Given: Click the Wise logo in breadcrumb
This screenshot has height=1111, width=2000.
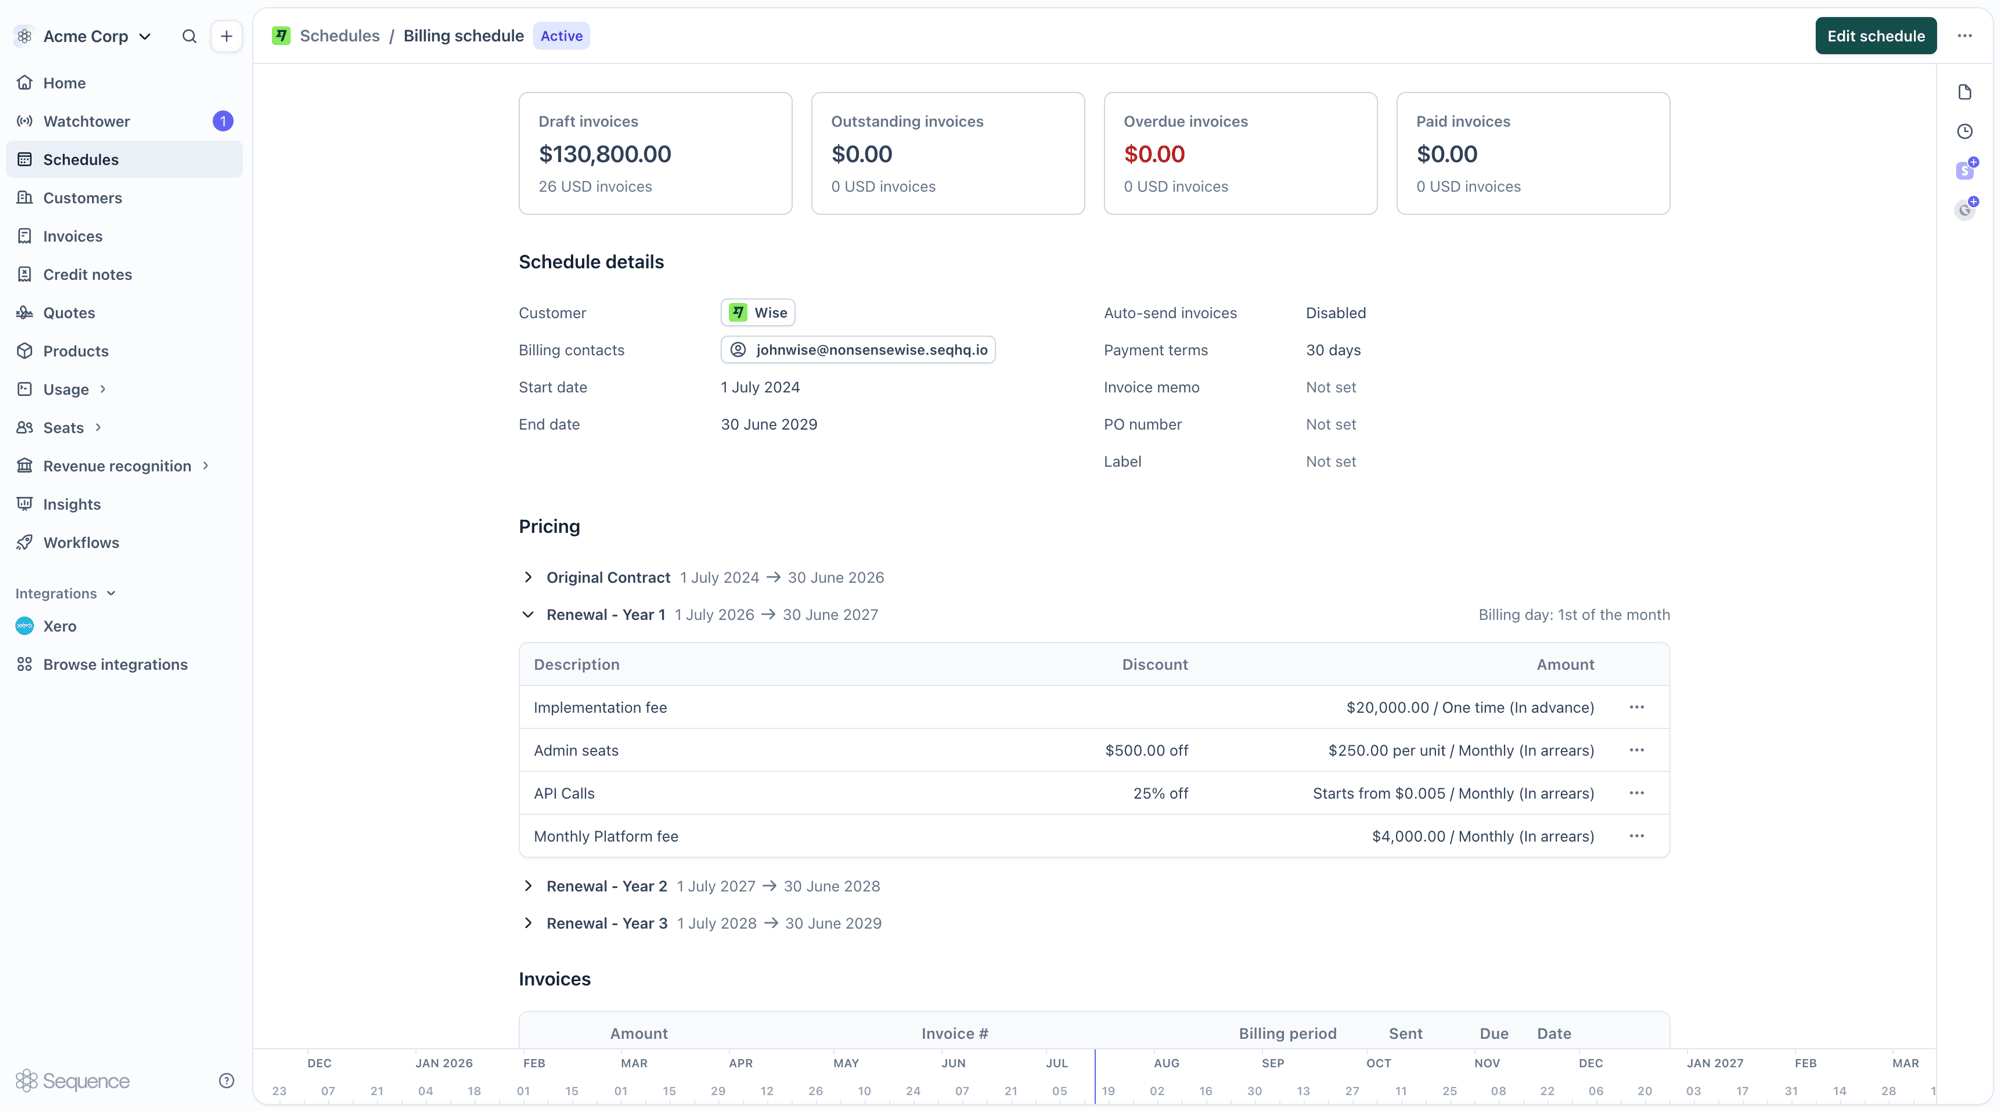Looking at the screenshot, I should pyautogui.click(x=281, y=36).
